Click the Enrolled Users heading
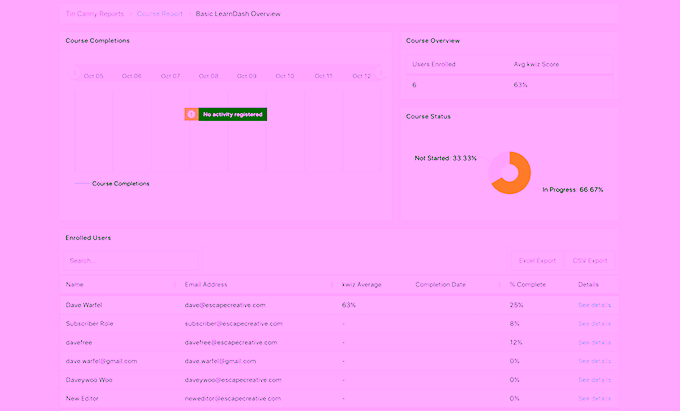The height and width of the screenshot is (411, 680). coord(88,238)
